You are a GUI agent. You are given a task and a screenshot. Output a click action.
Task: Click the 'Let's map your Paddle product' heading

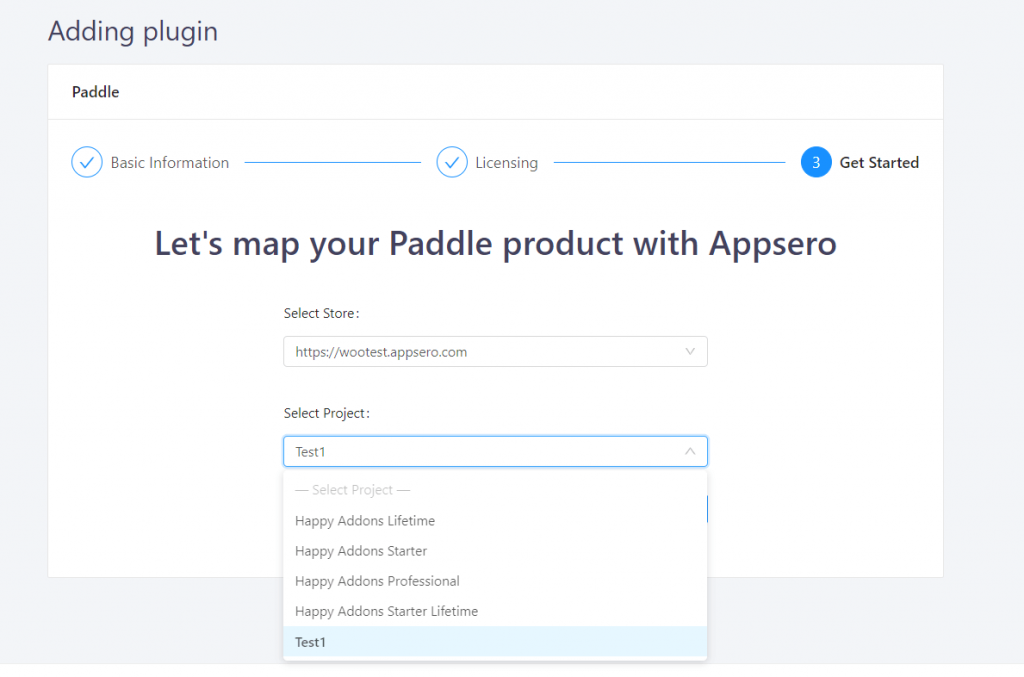tap(495, 244)
